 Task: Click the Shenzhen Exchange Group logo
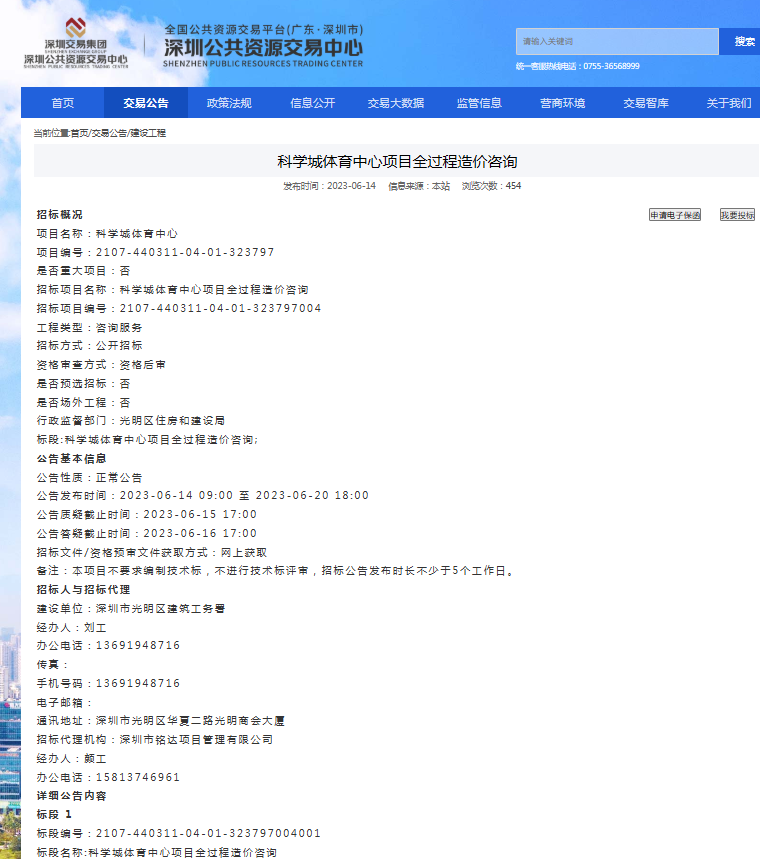pos(75,43)
